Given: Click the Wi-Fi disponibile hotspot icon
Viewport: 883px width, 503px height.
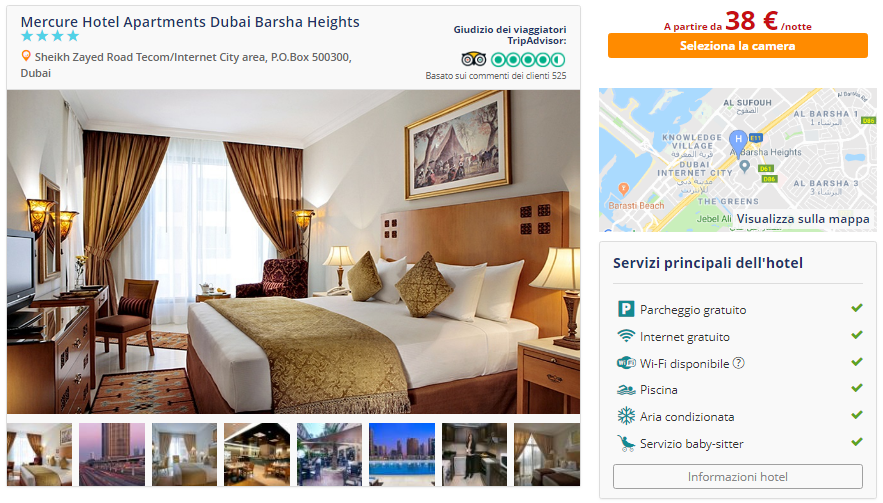Looking at the screenshot, I should [x=626, y=363].
